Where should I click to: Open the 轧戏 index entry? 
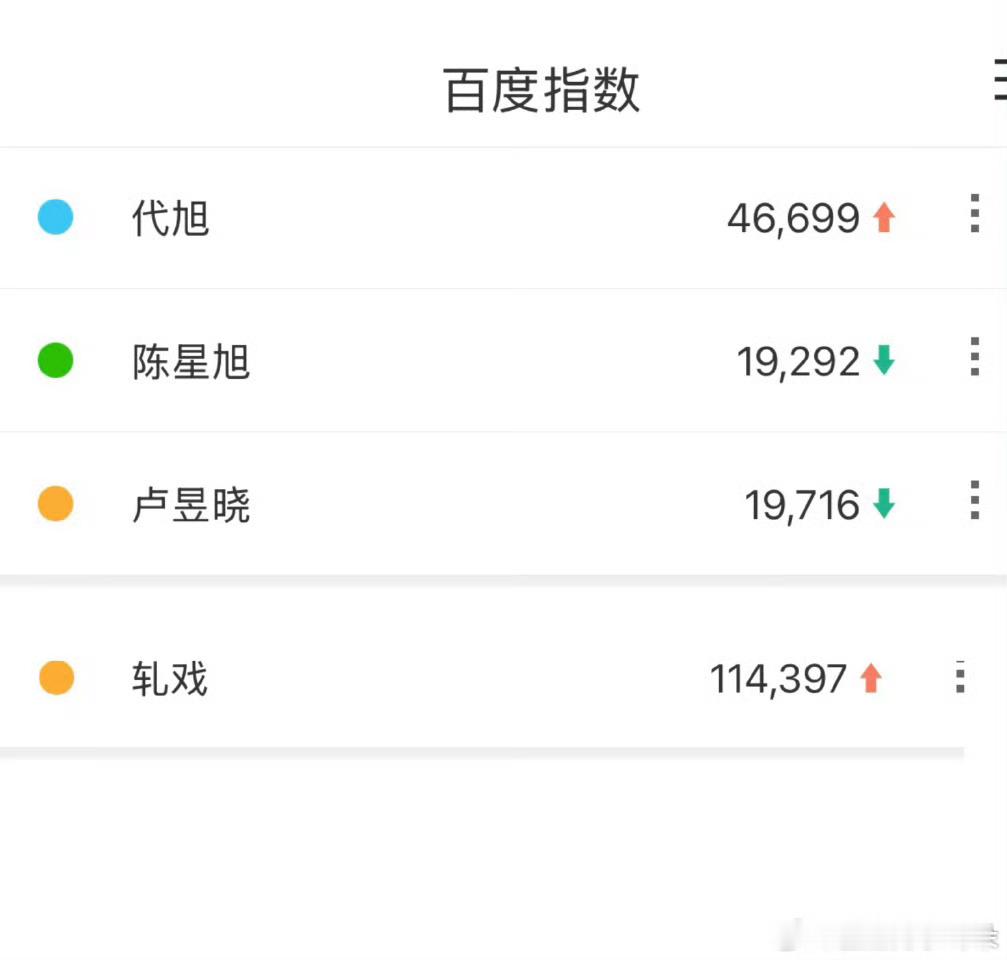coord(168,680)
